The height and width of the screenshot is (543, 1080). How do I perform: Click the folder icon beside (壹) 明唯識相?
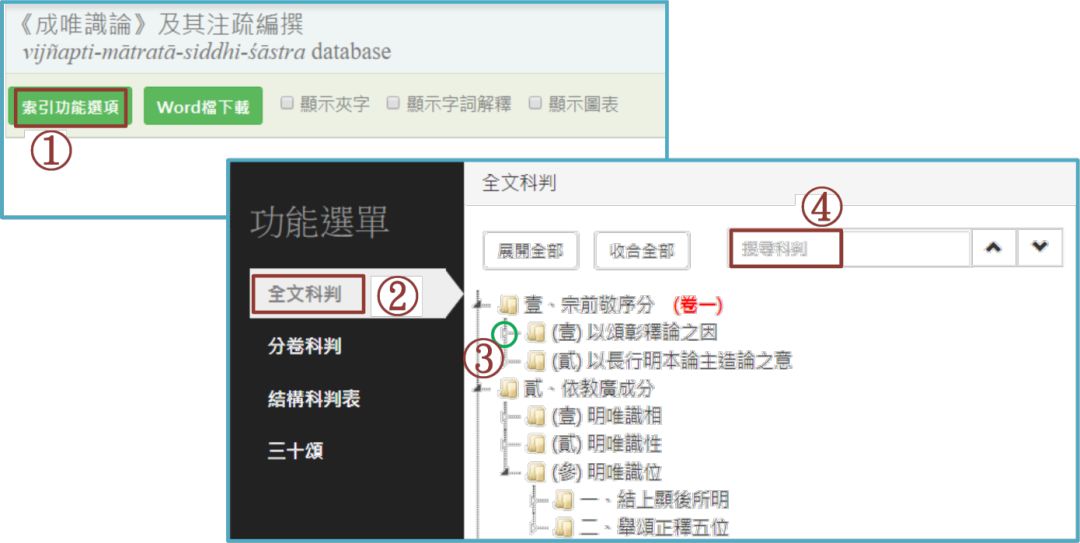535,416
